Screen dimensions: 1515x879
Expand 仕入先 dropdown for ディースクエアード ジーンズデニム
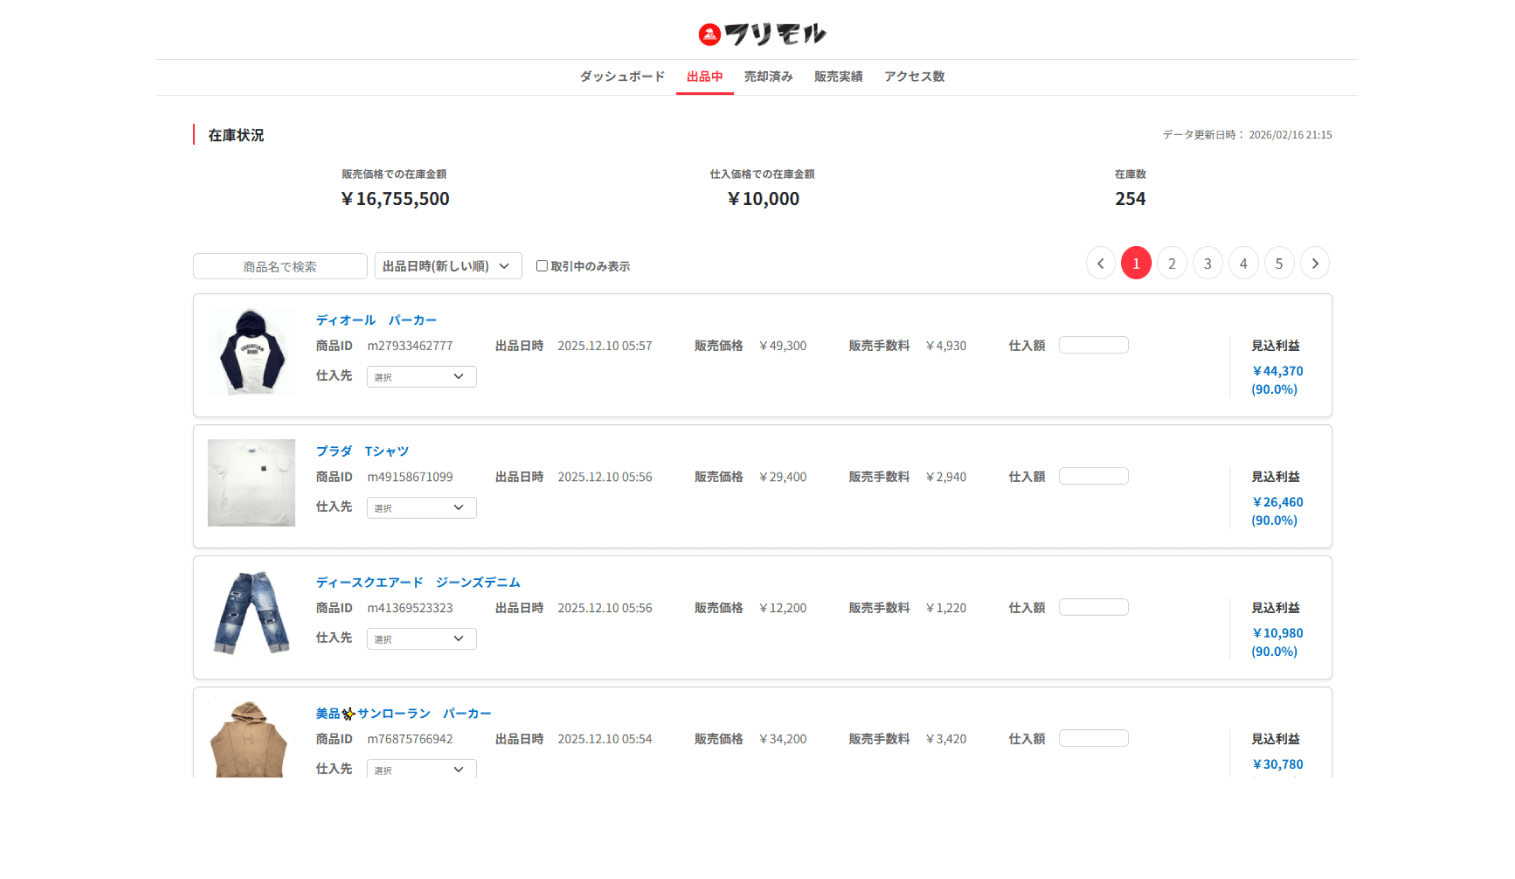(421, 639)
